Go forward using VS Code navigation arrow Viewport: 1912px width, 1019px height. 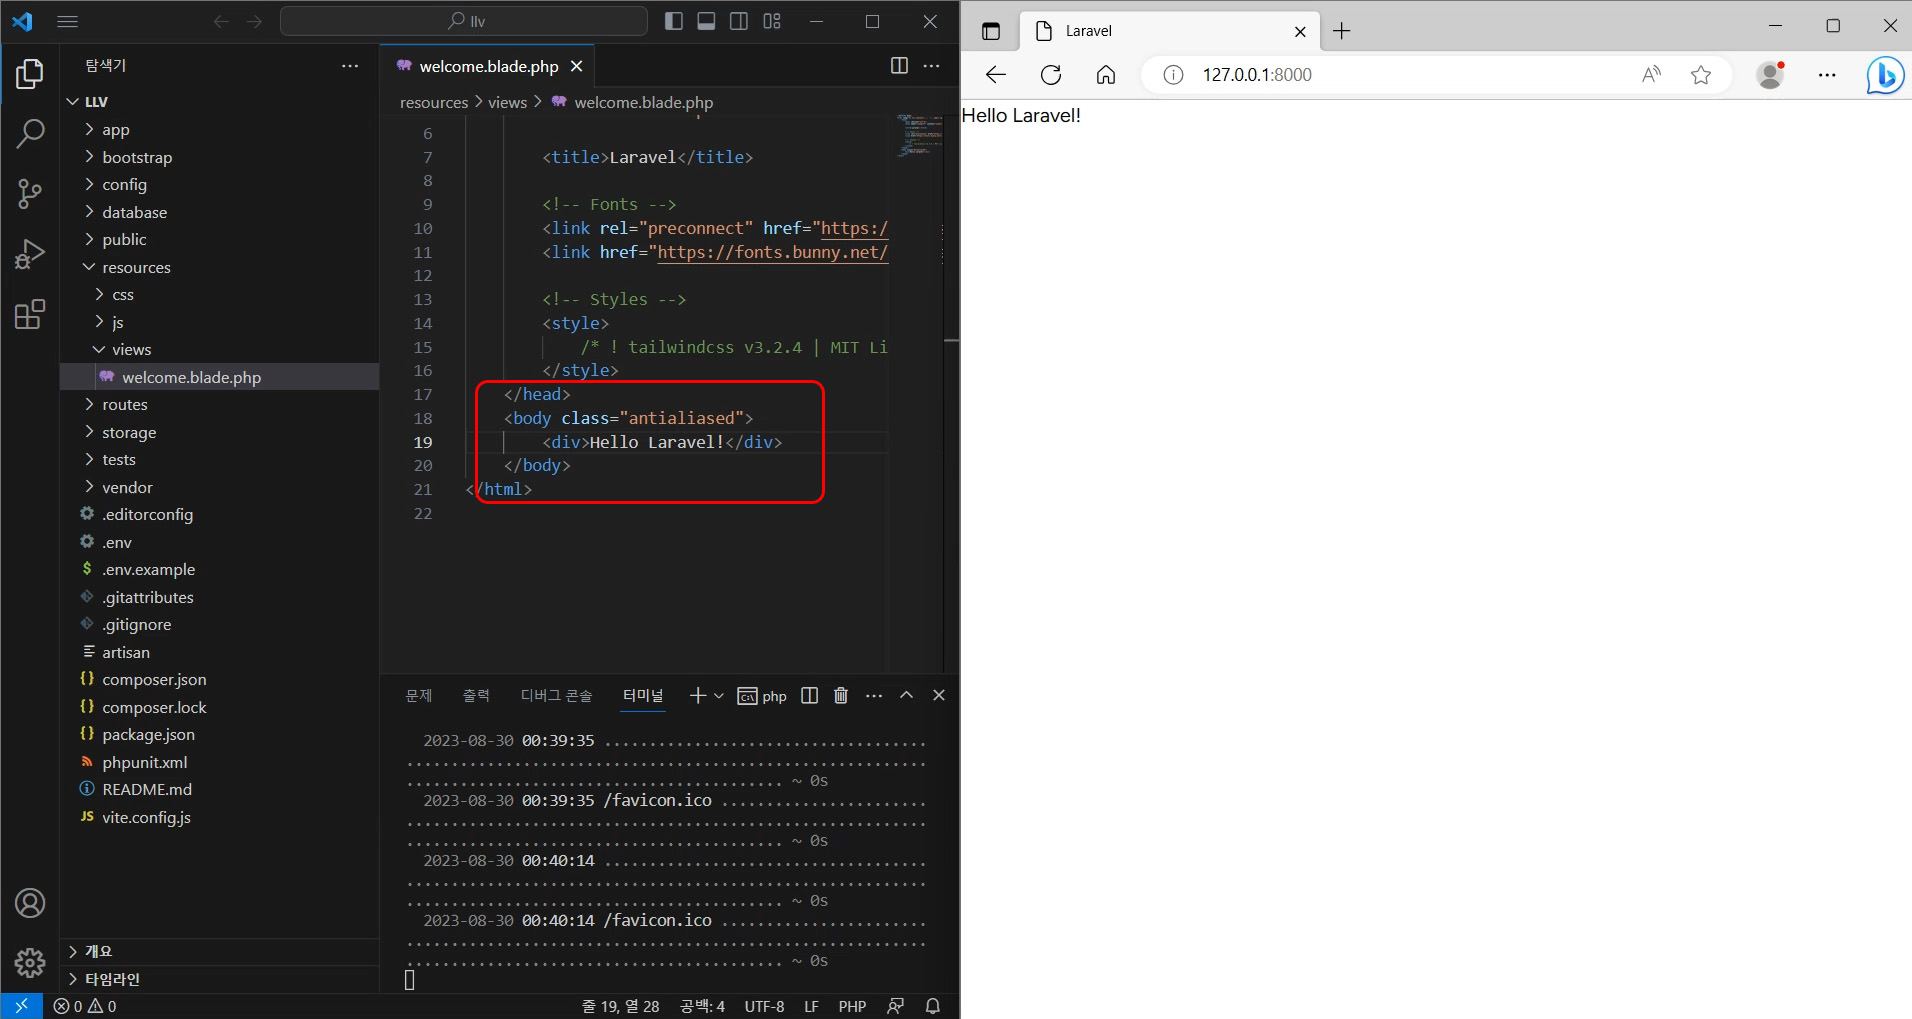coord(254,21)
